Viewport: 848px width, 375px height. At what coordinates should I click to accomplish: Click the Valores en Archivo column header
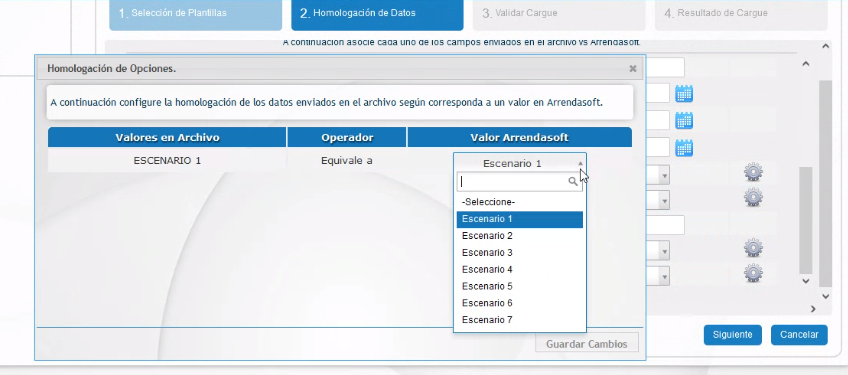(x=167, y=137)
